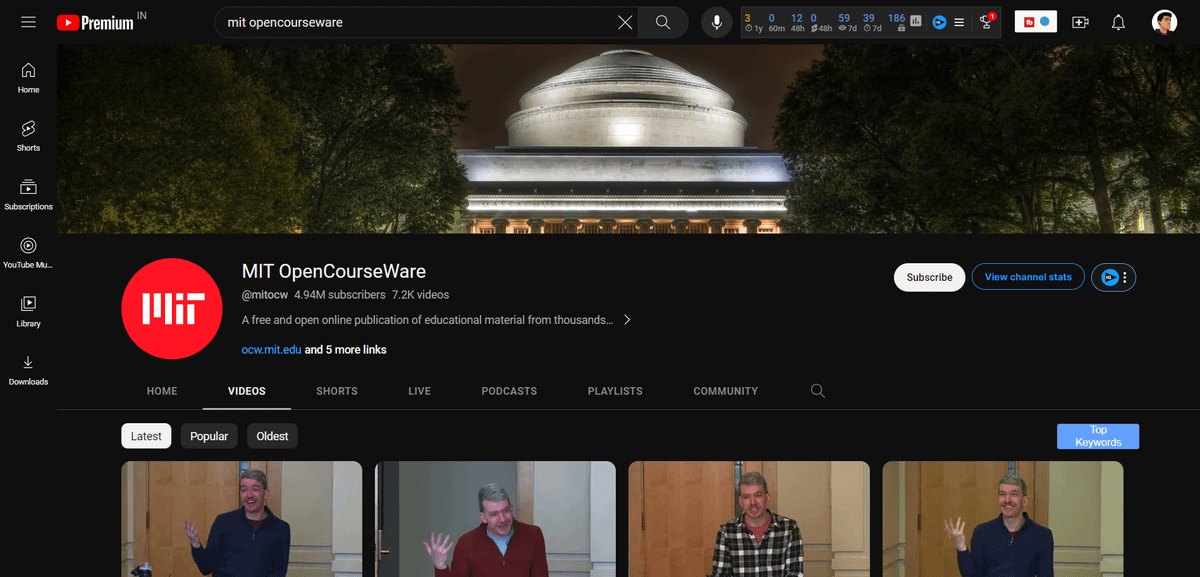
Task: Go to Home in sidebar
Action: click(28, 78)
